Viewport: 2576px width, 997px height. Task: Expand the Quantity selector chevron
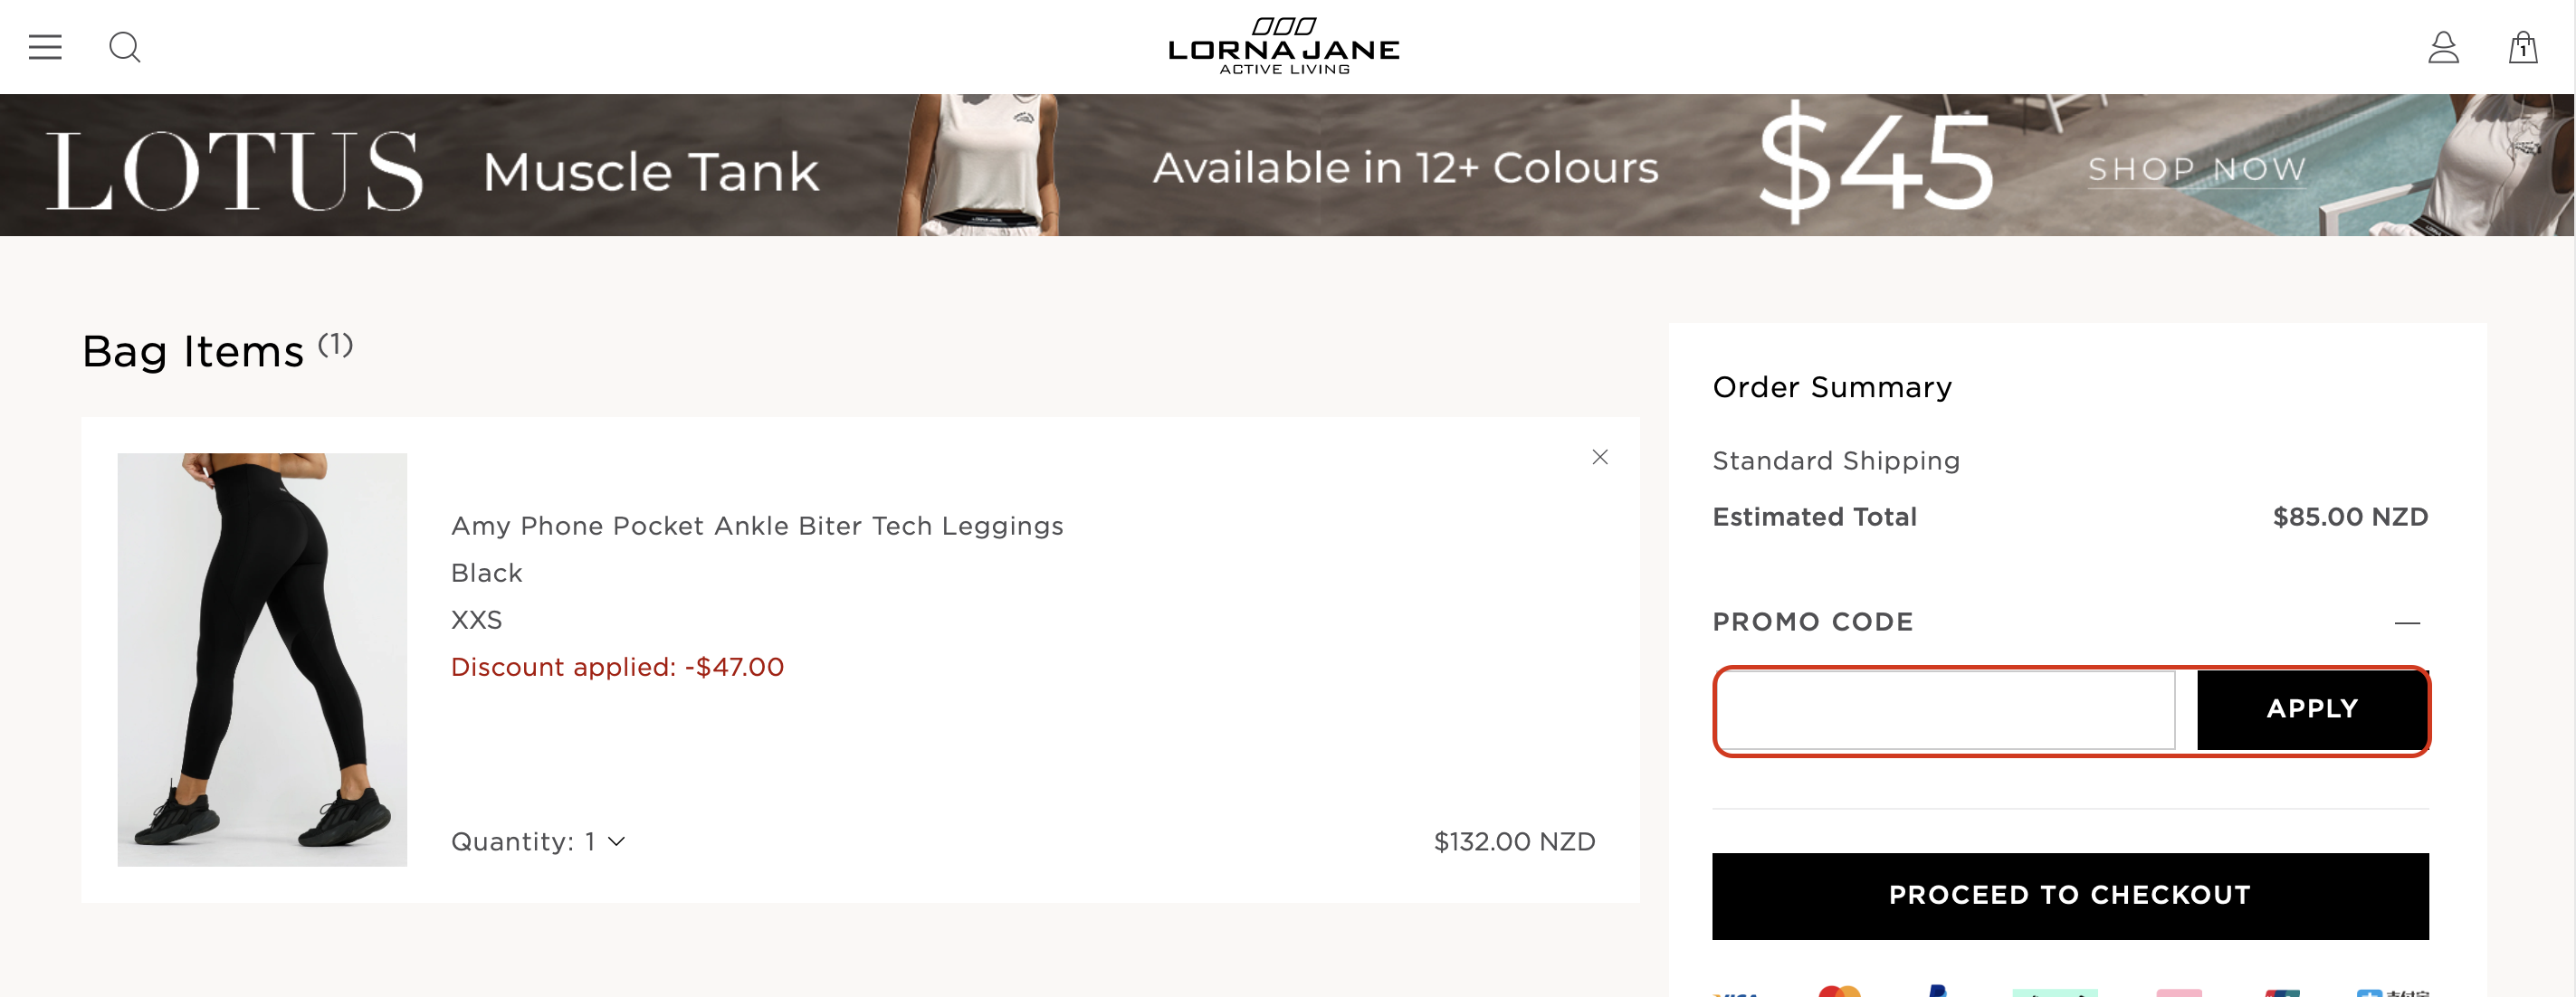(x=617, y=842)
